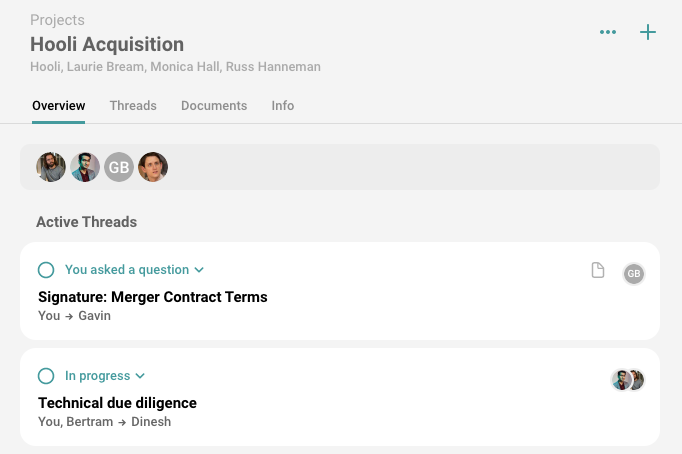Open the Technical due diligence thread
This screenshot has height=454, width=682.
(117, 403)
